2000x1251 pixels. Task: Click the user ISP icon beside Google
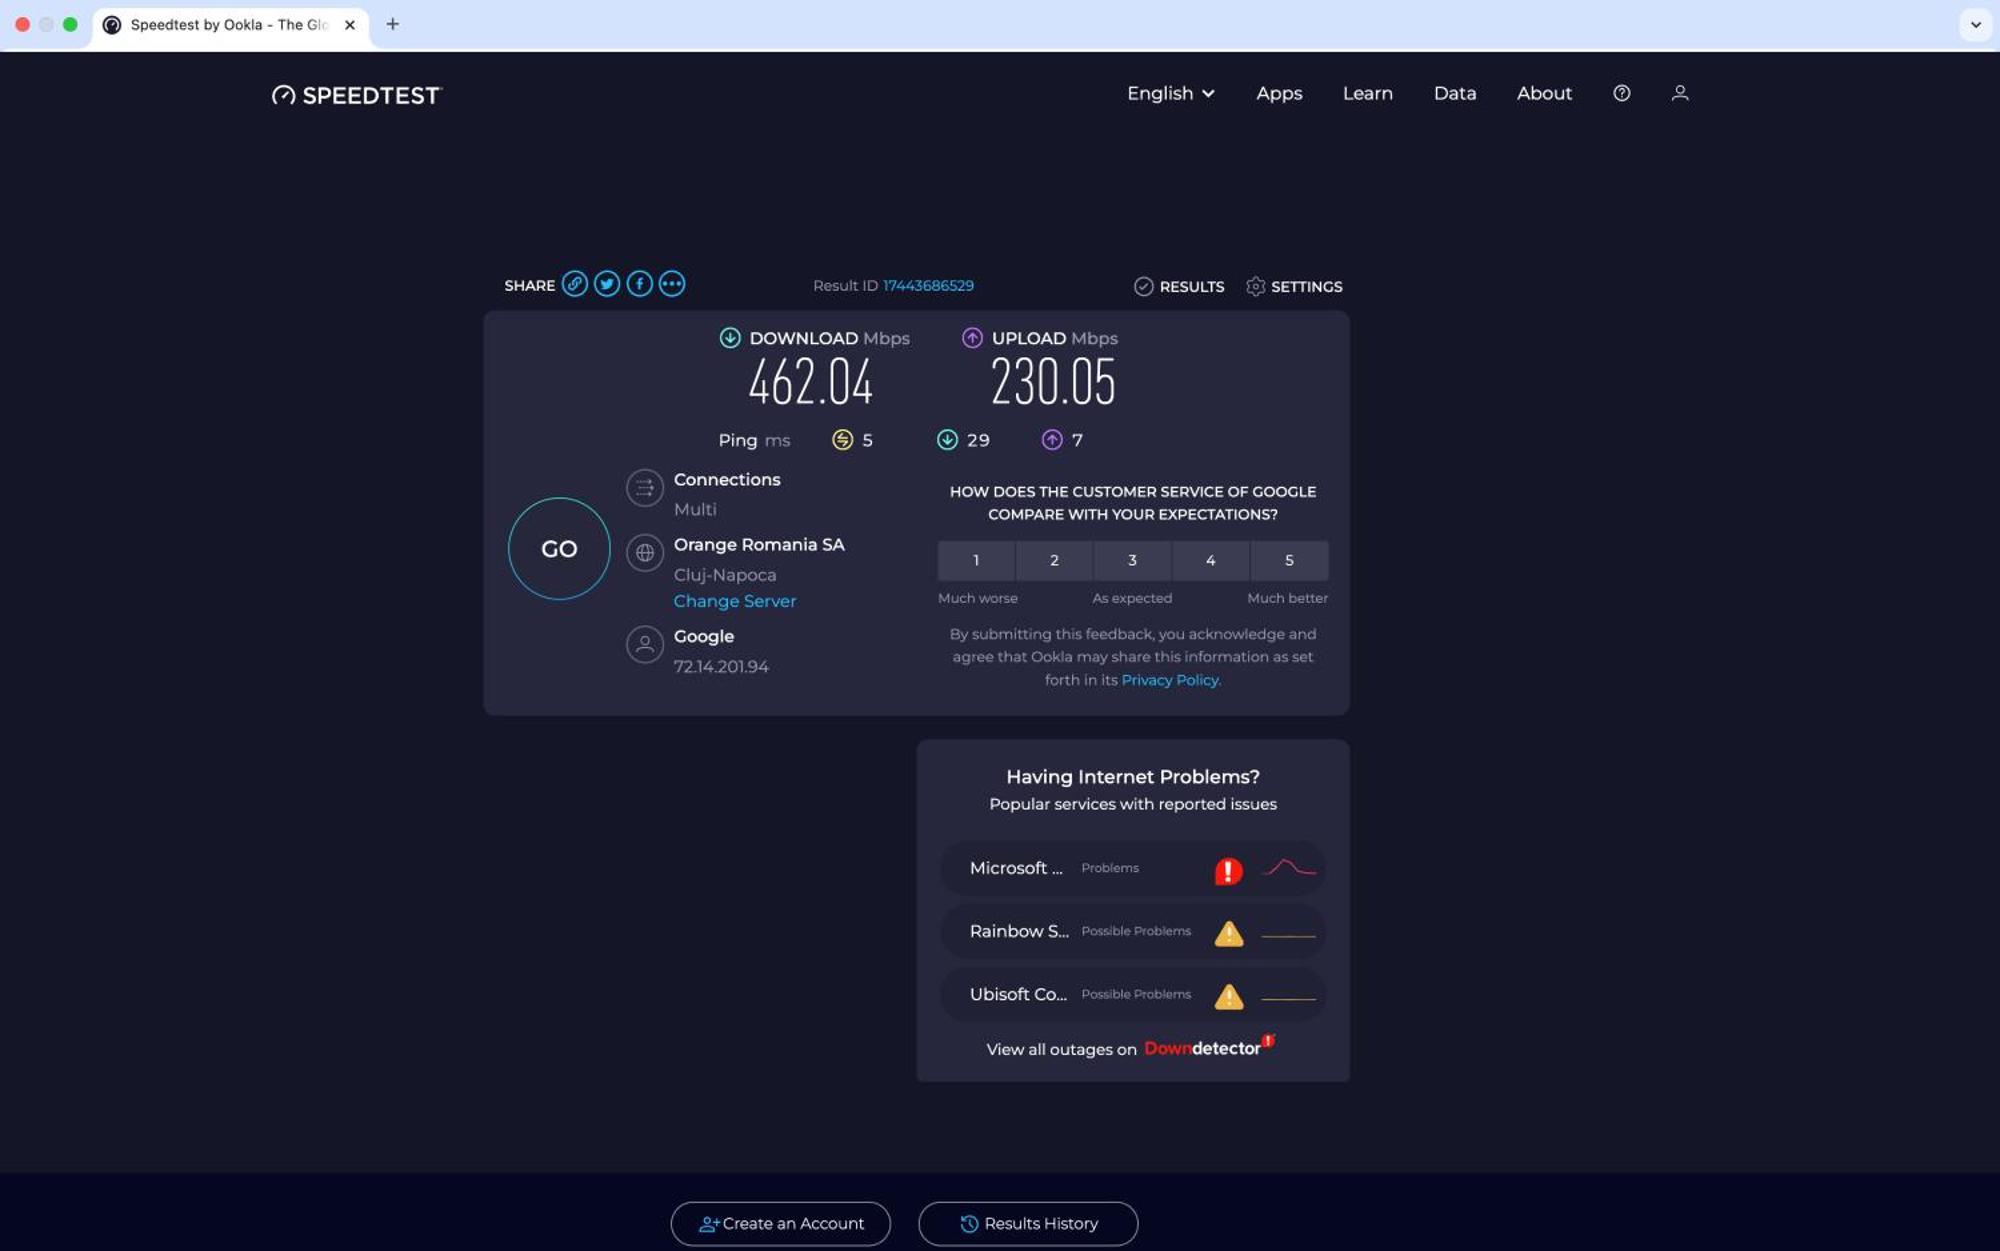[645, 645]
